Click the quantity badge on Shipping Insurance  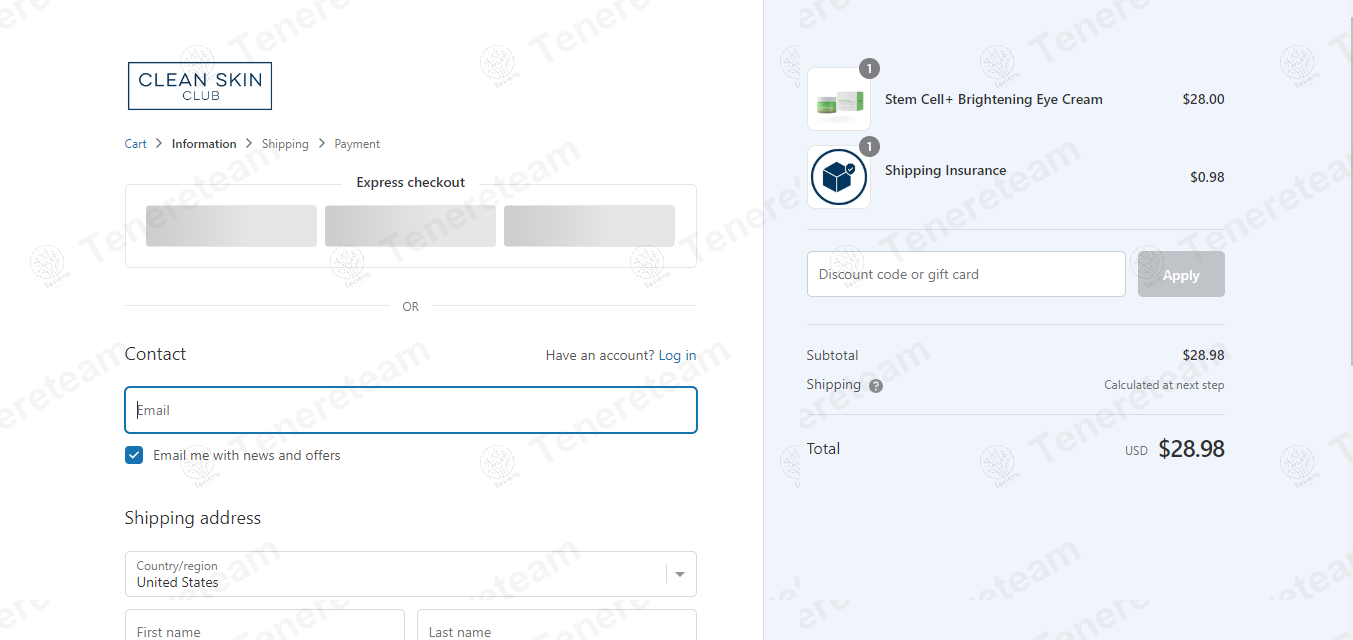pyautogui.click(x=870, y=147)
